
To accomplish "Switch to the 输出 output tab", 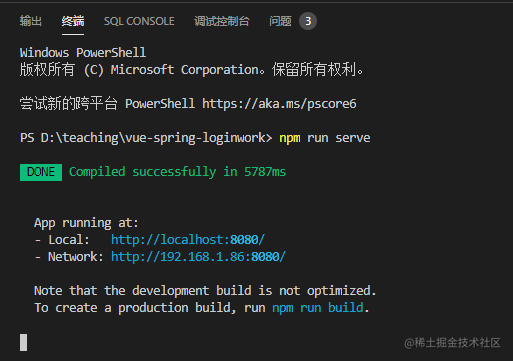I will pos(31,21).
